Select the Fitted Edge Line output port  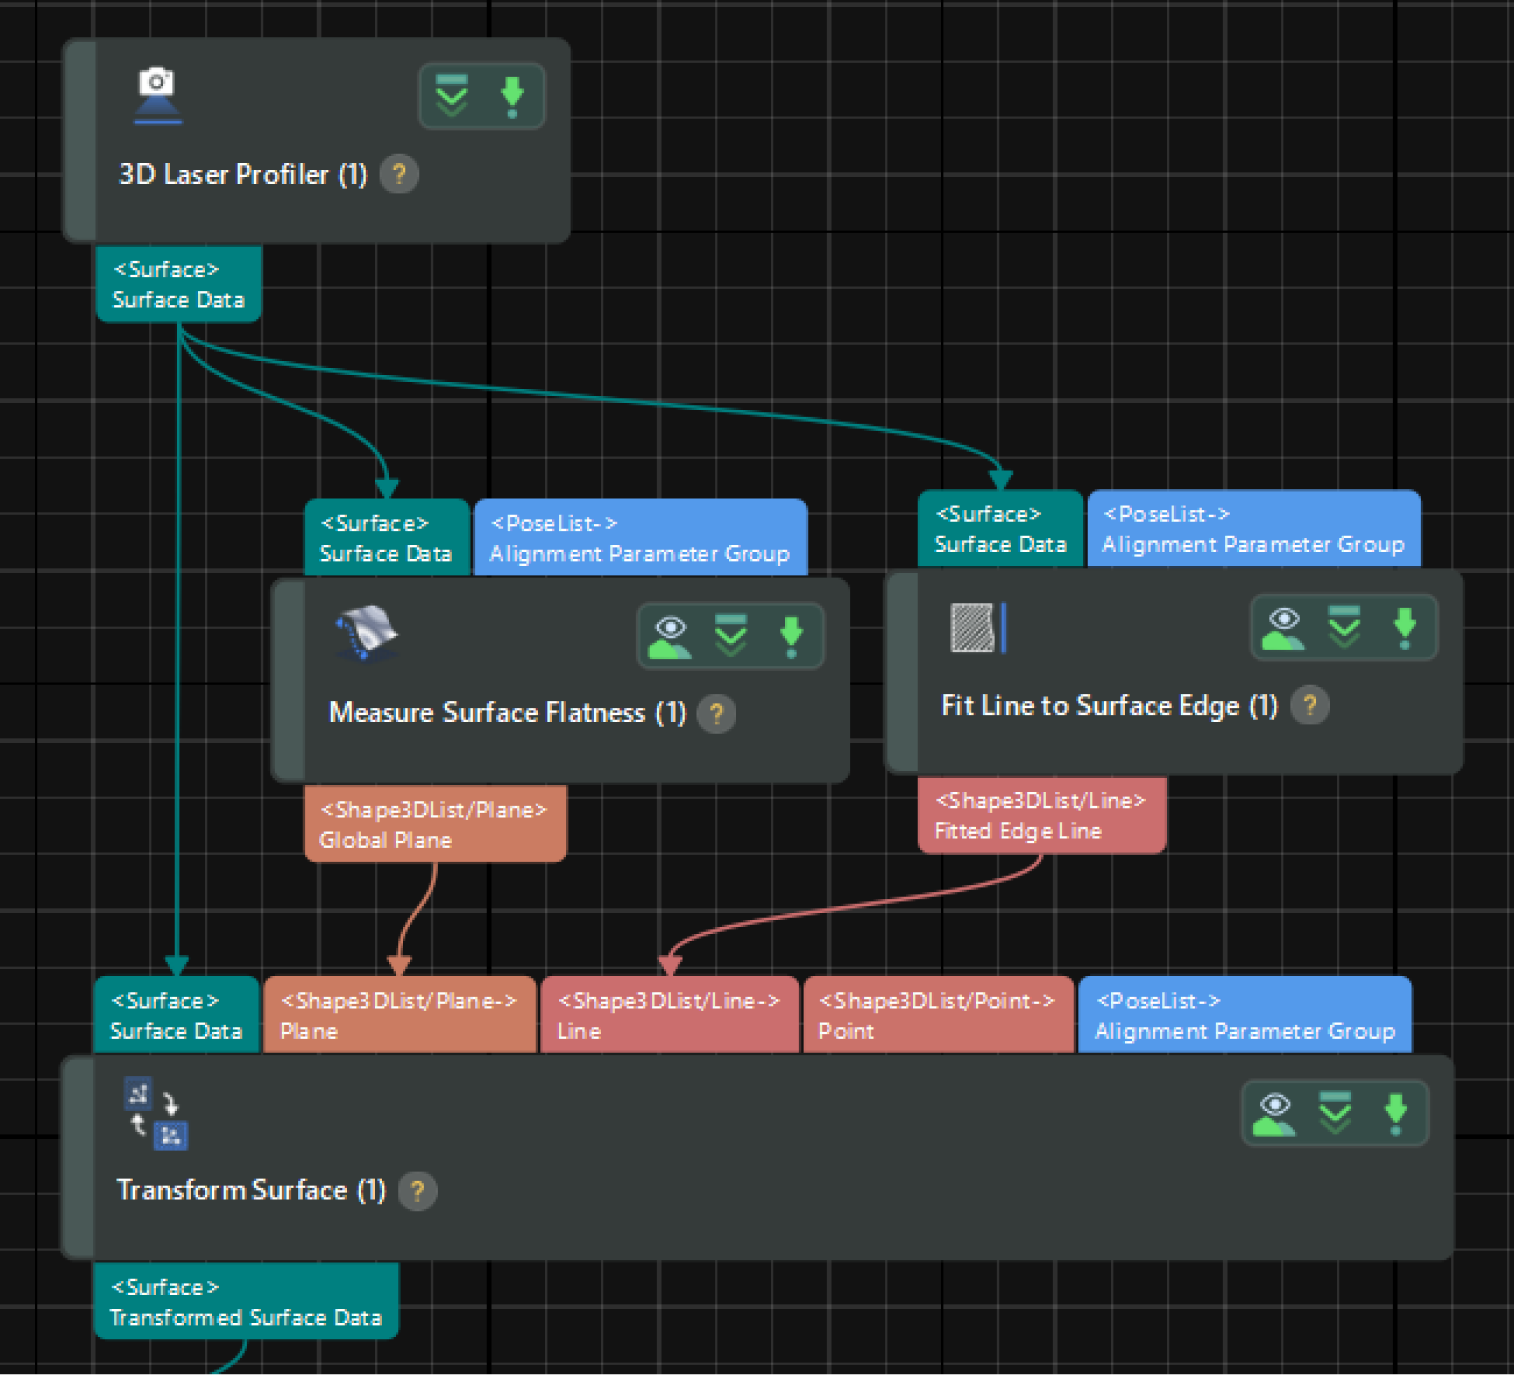[x=1041, y=815]
